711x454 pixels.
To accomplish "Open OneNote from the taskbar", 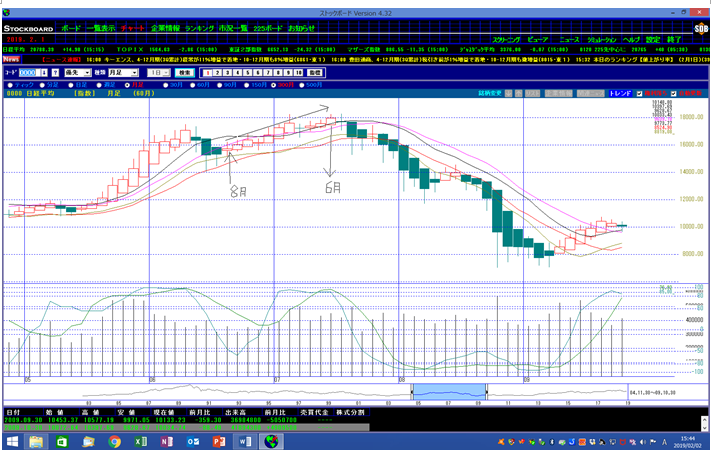I will click(166, 442).
